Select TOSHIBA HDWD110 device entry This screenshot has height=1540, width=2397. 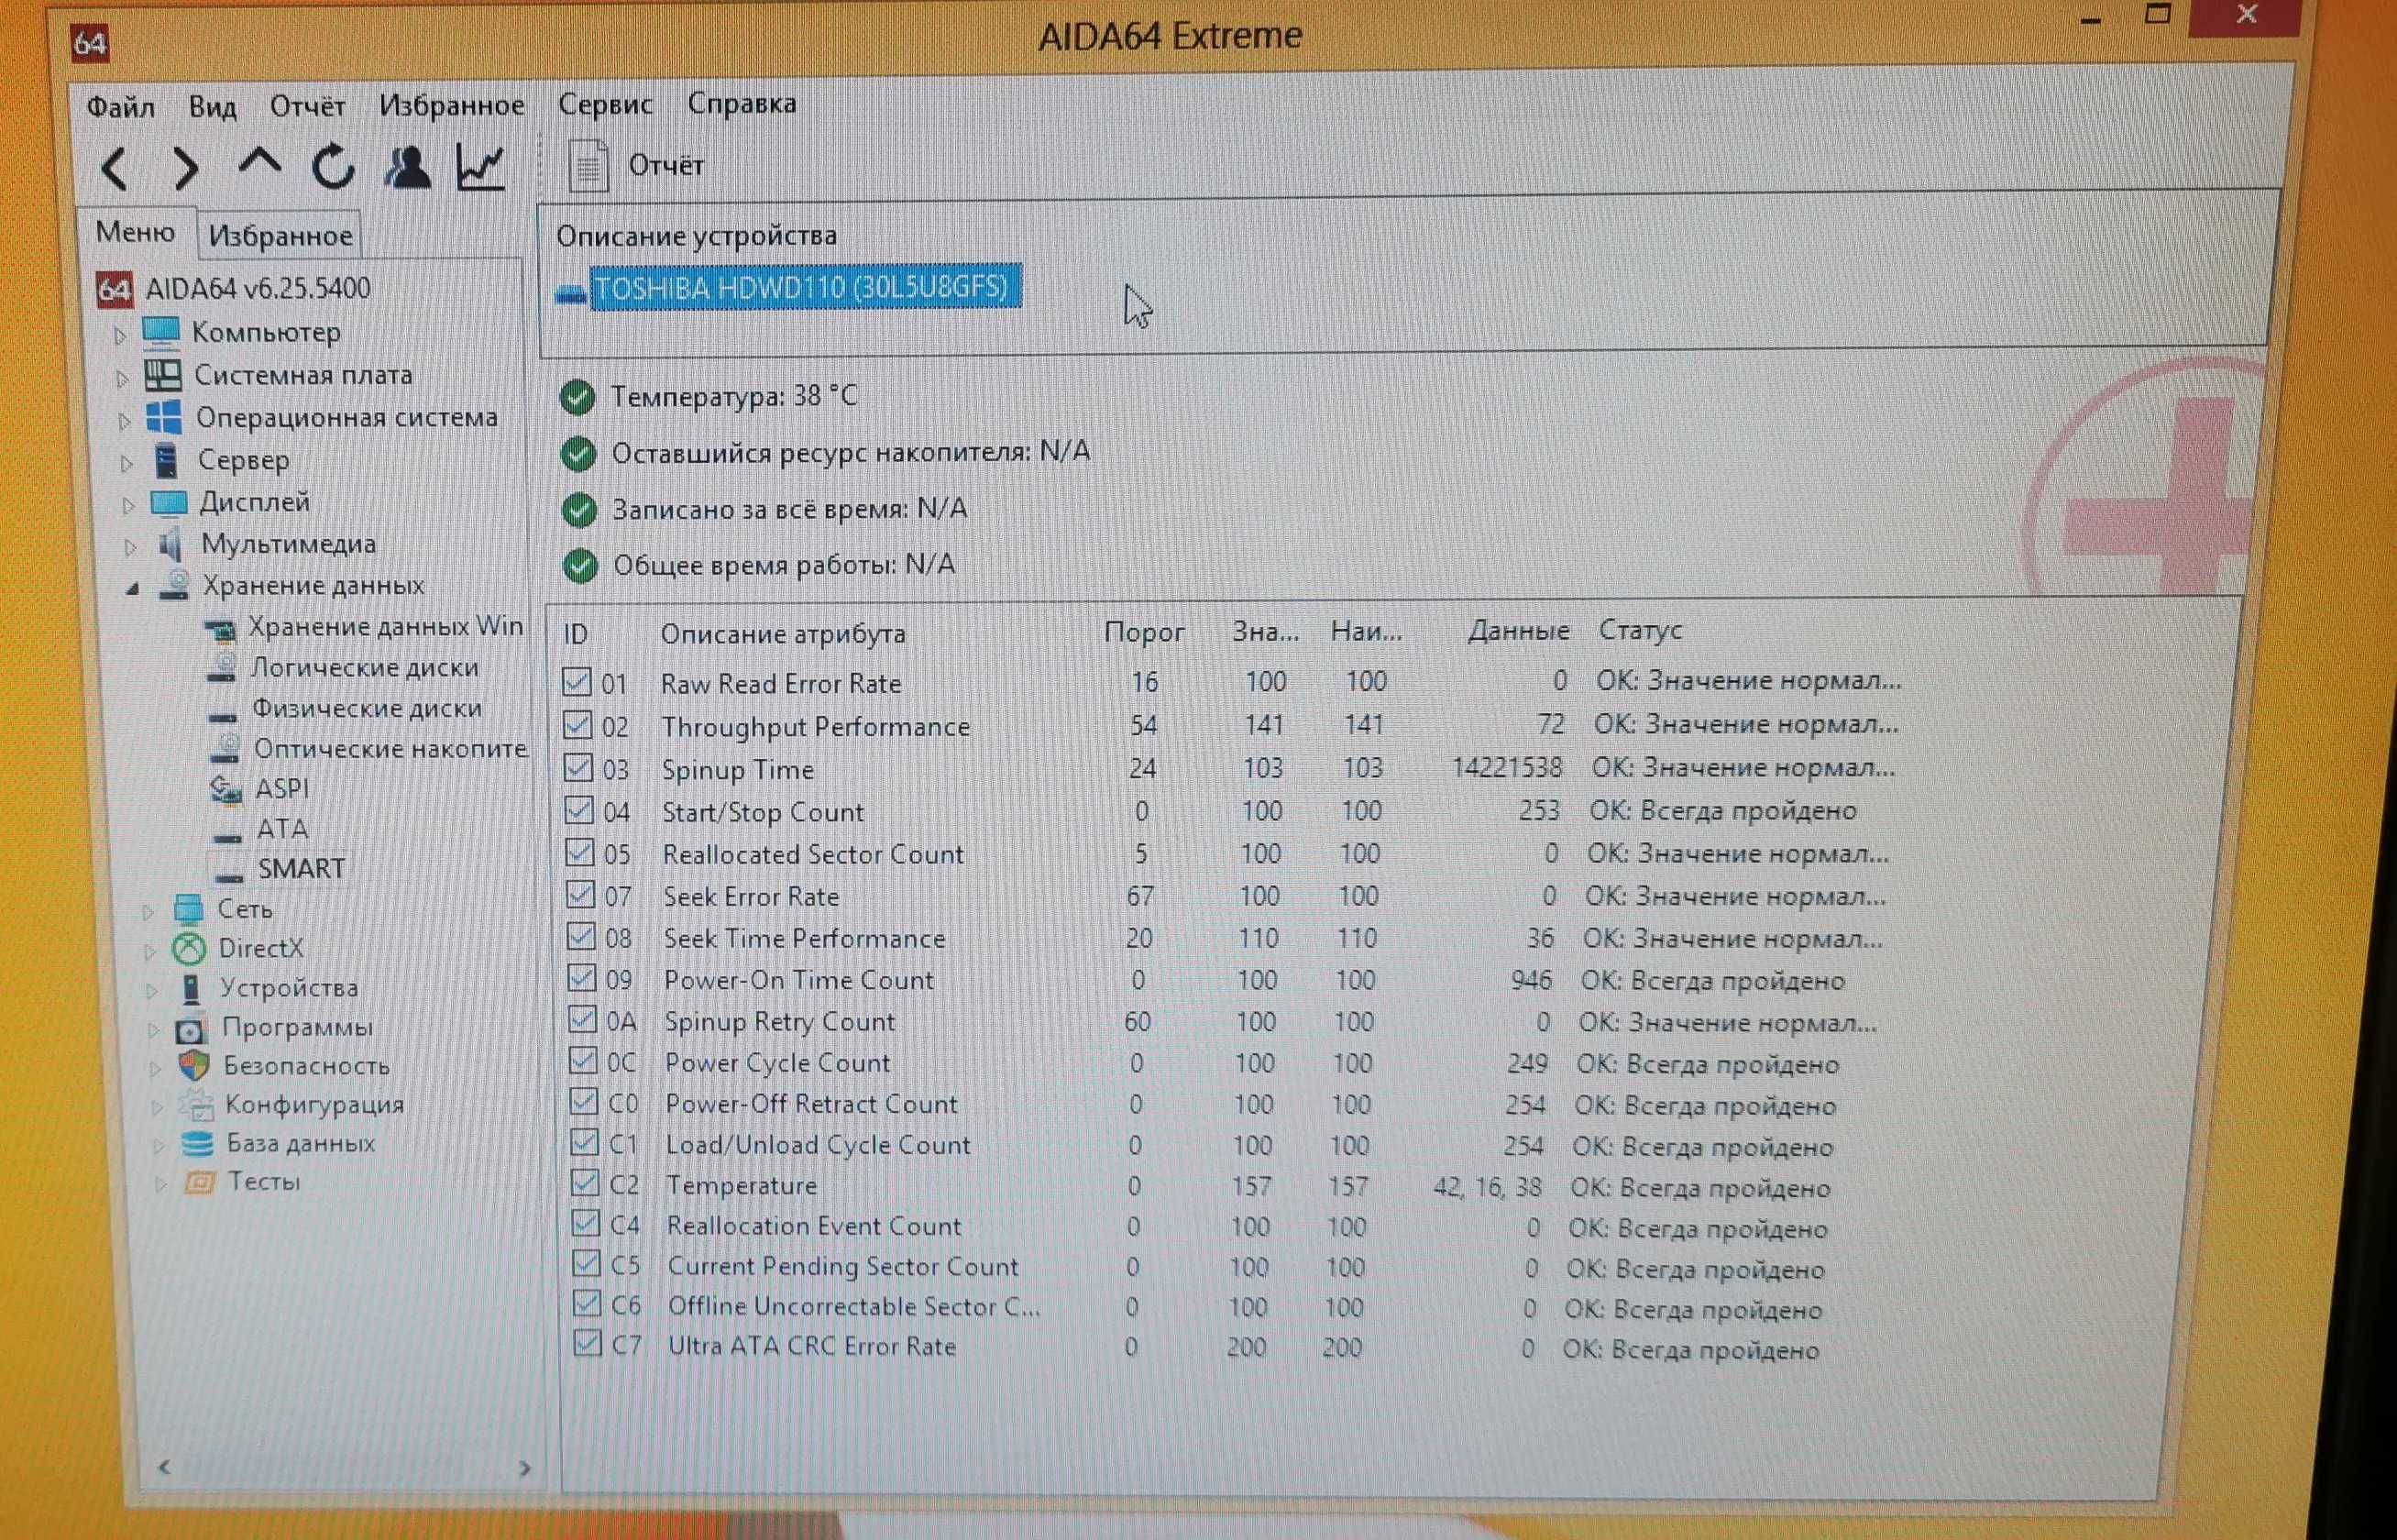click(805, 288)
